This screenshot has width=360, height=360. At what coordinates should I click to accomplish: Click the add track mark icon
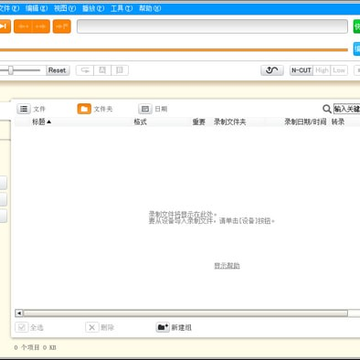103,70
